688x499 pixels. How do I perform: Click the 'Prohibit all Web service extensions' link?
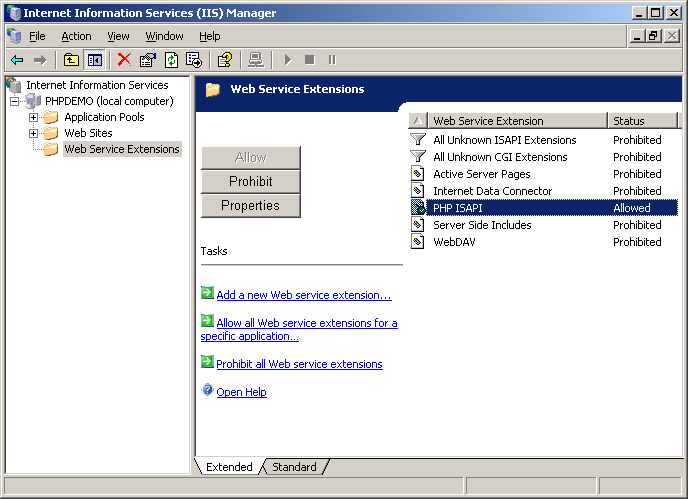pos(299,364)
